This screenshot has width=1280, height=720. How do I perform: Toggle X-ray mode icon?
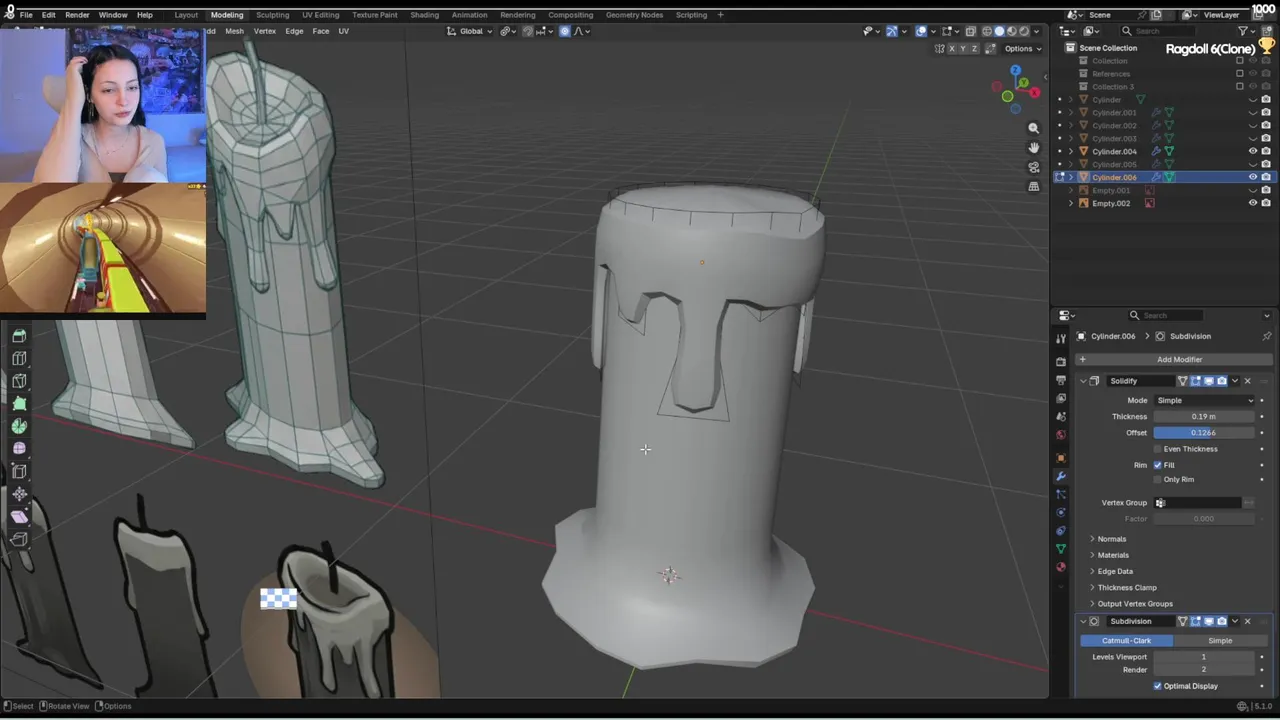970,31
